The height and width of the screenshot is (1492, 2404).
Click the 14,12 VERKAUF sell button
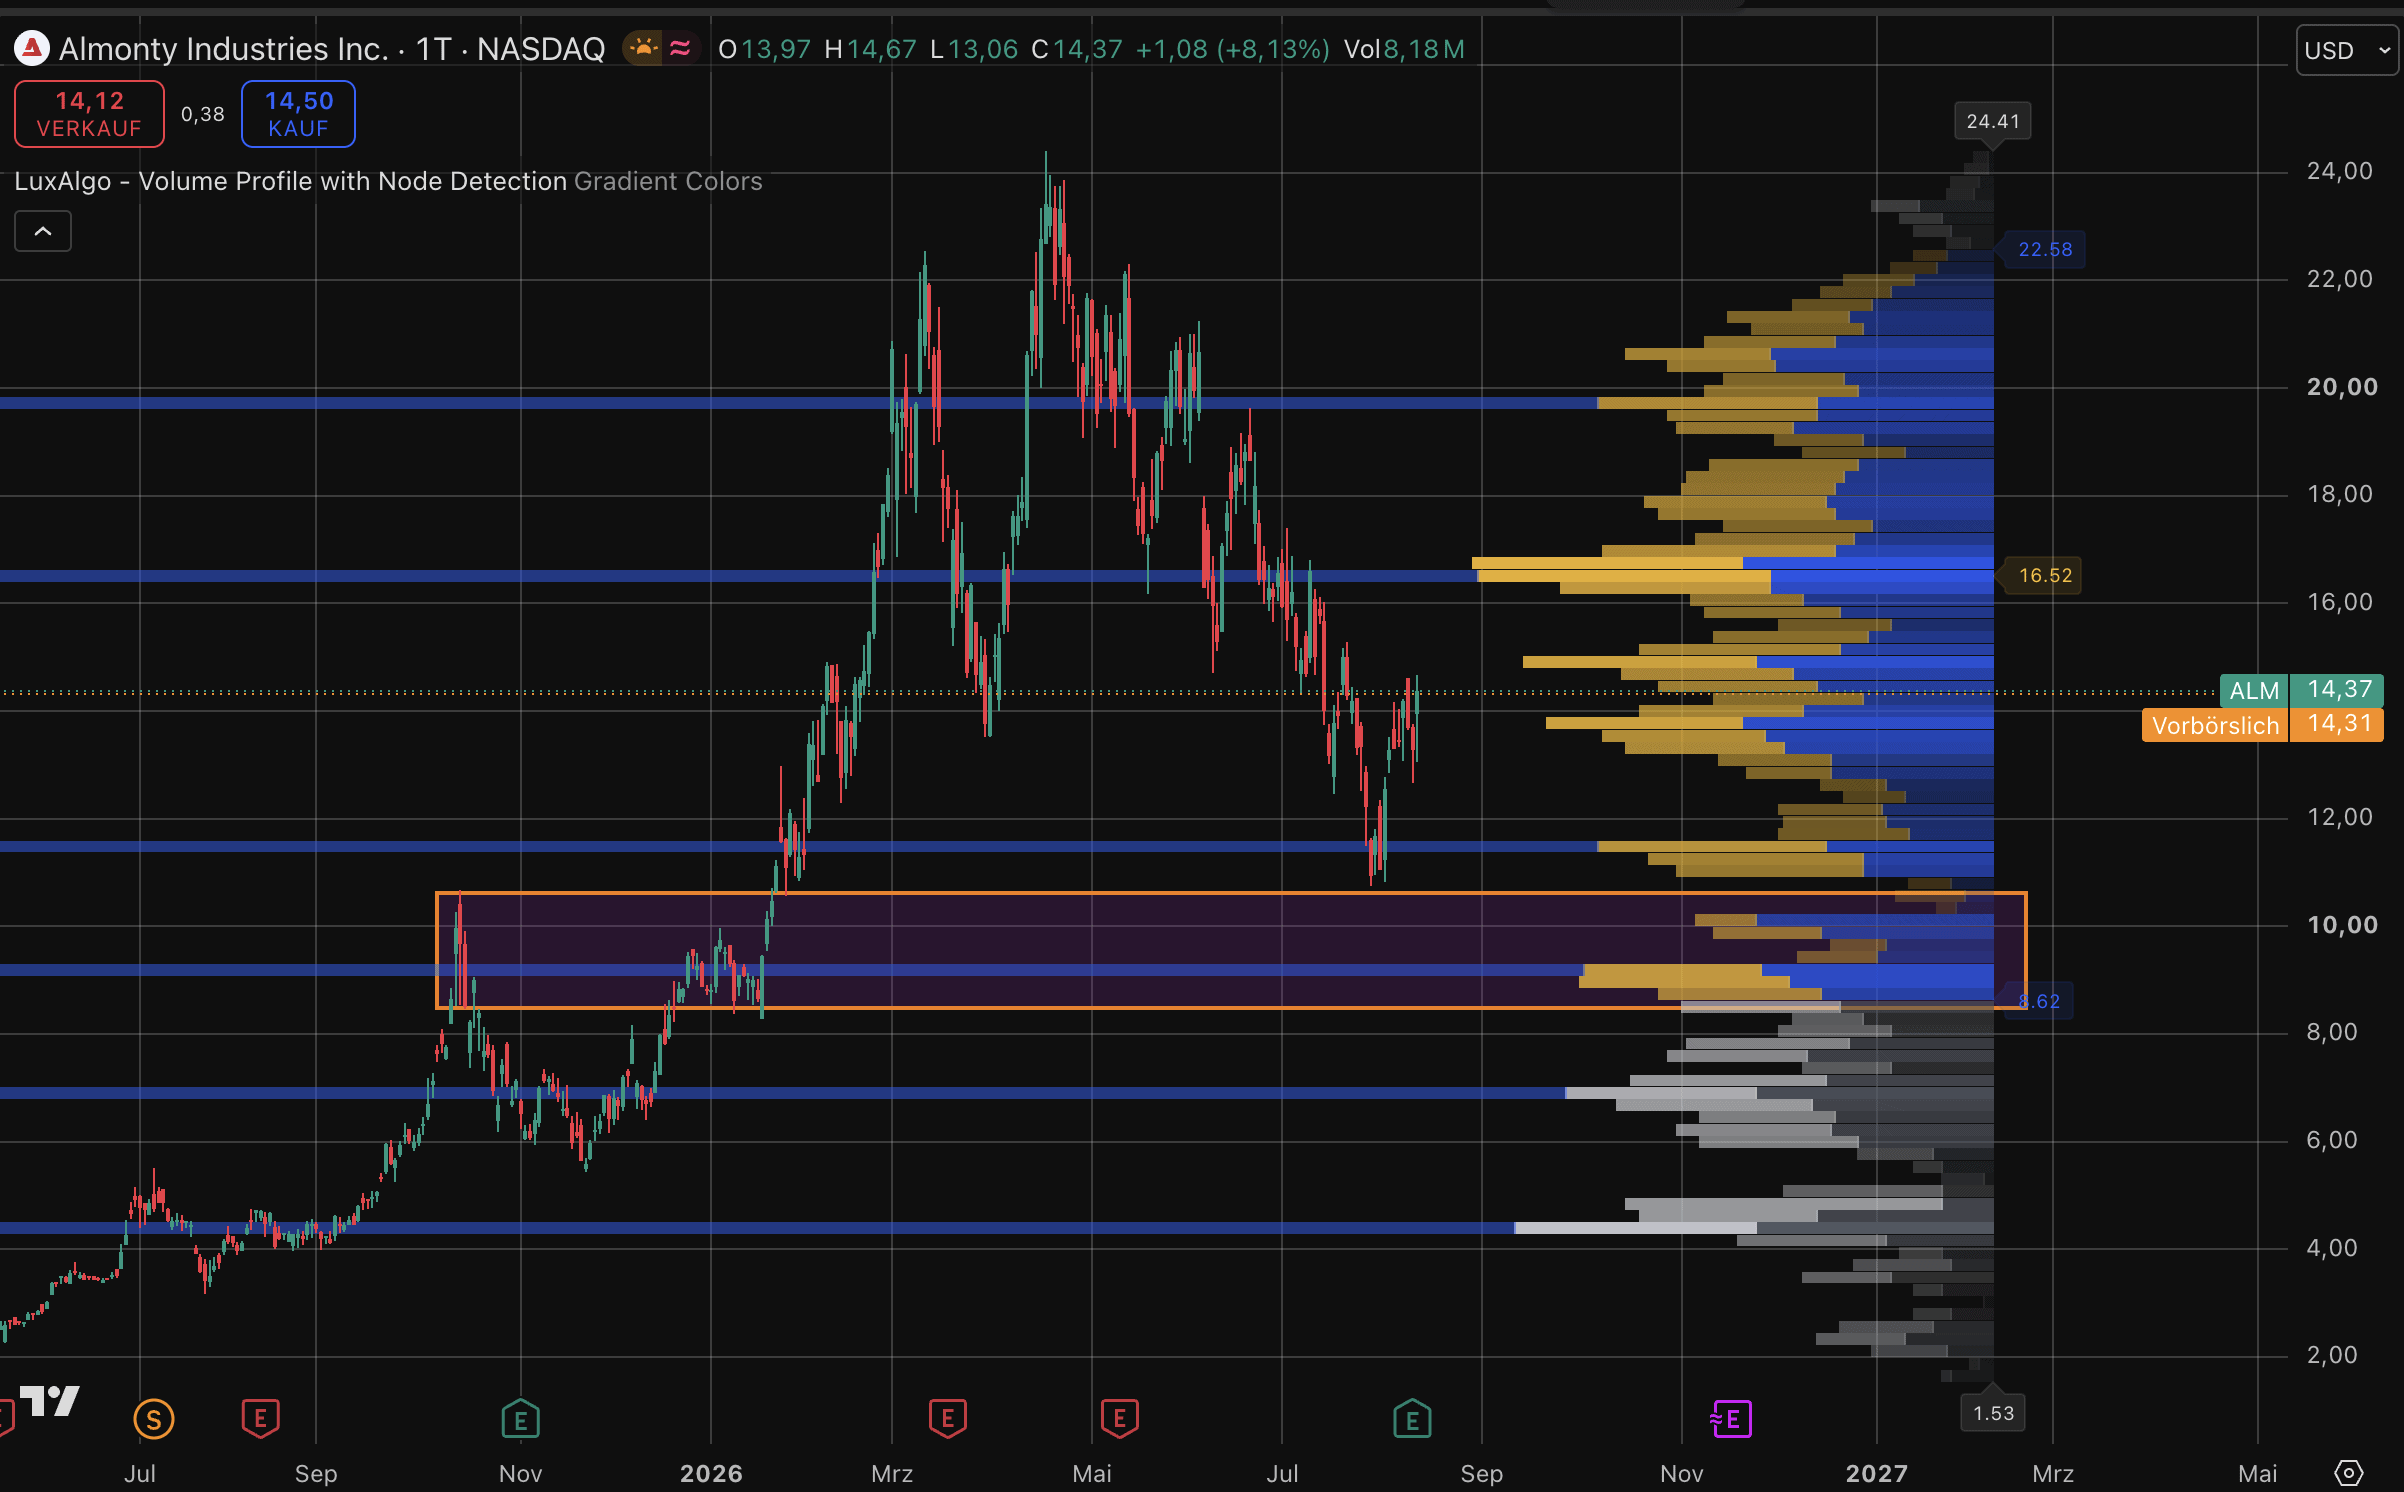click(90, 114)
